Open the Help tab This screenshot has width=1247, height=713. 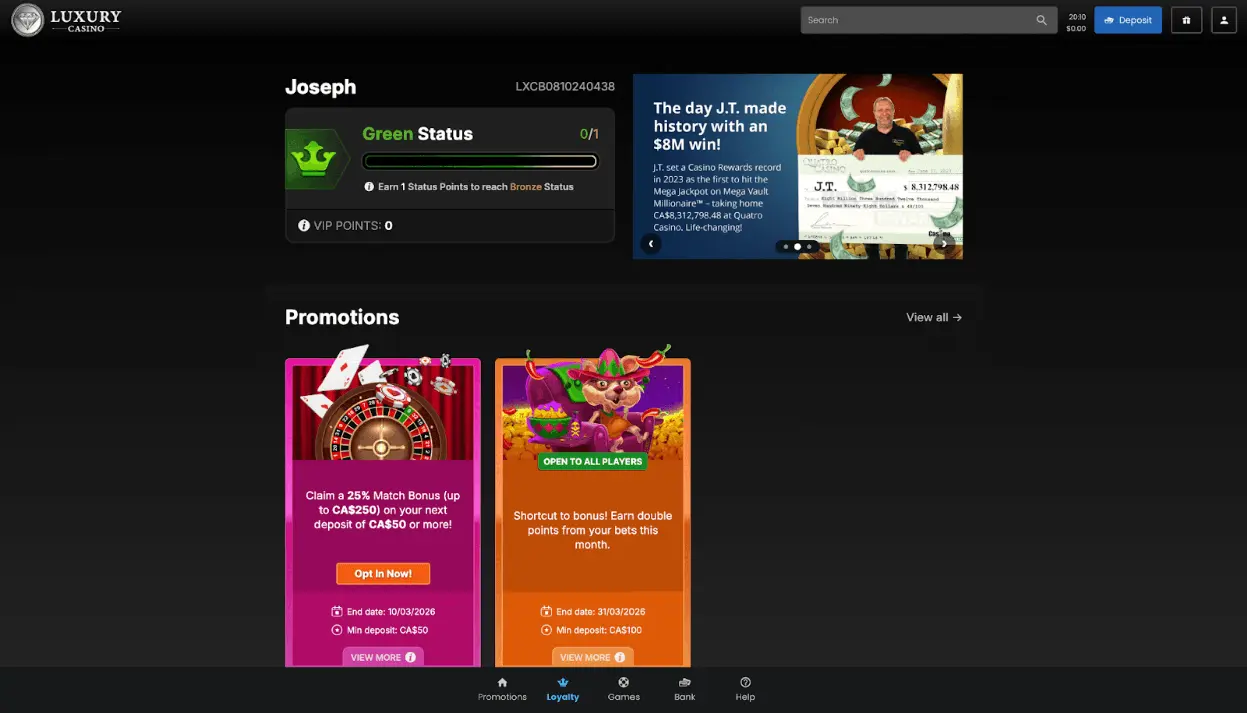click(745, 689)
